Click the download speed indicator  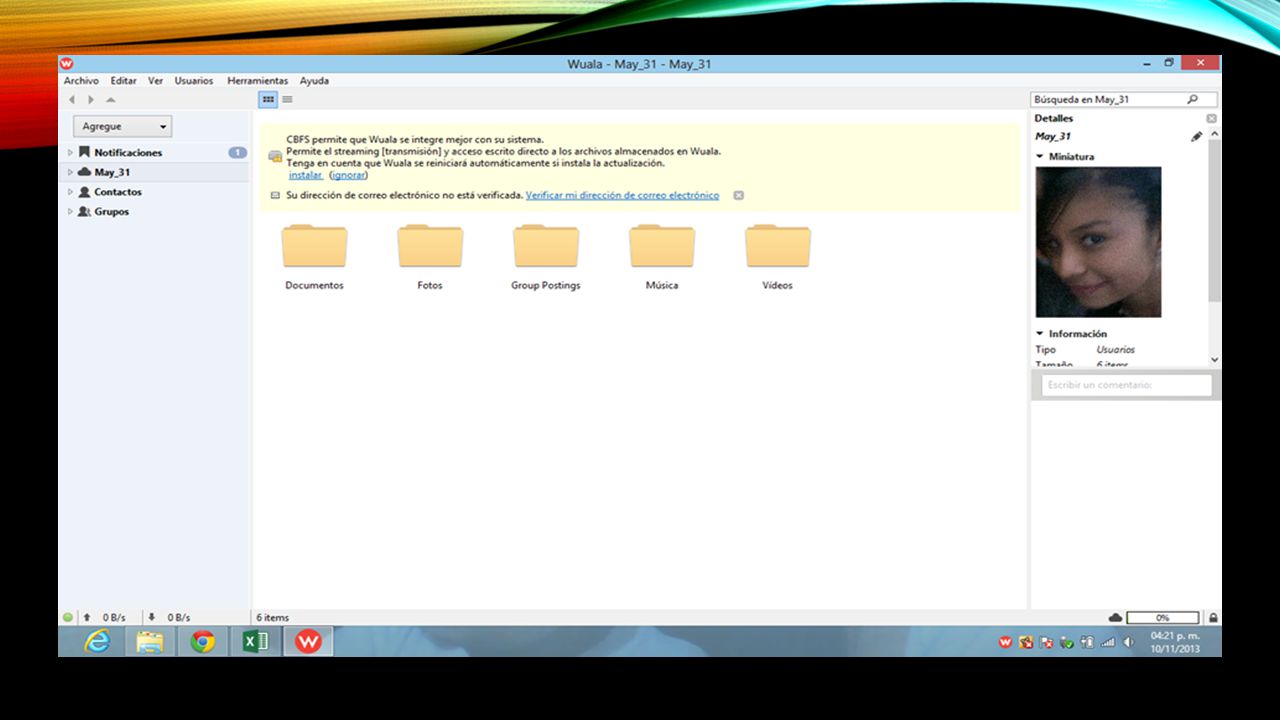[168, 618]
